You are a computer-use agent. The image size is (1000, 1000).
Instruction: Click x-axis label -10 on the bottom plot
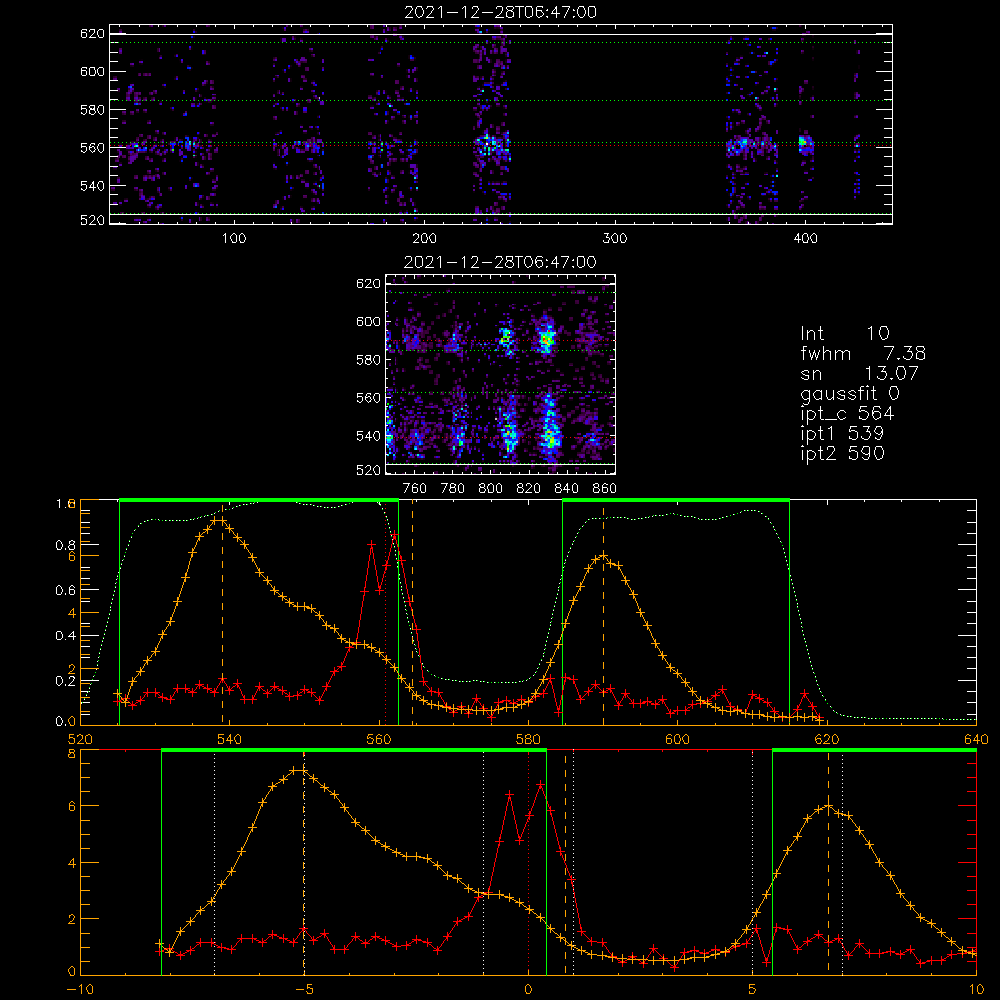[x=80, y=990]
